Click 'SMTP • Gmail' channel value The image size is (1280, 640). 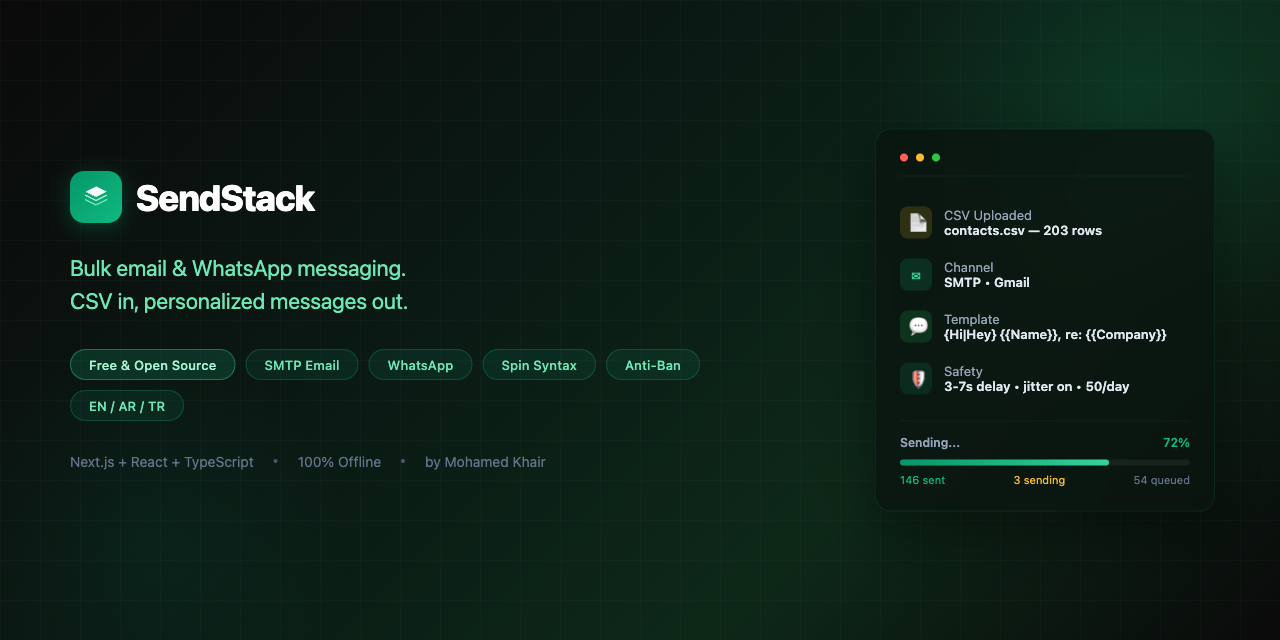click(987, 283)
